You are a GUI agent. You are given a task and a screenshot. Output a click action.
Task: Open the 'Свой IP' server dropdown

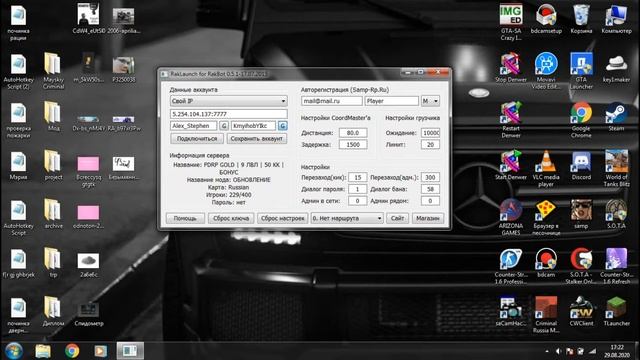coord(229,101)
